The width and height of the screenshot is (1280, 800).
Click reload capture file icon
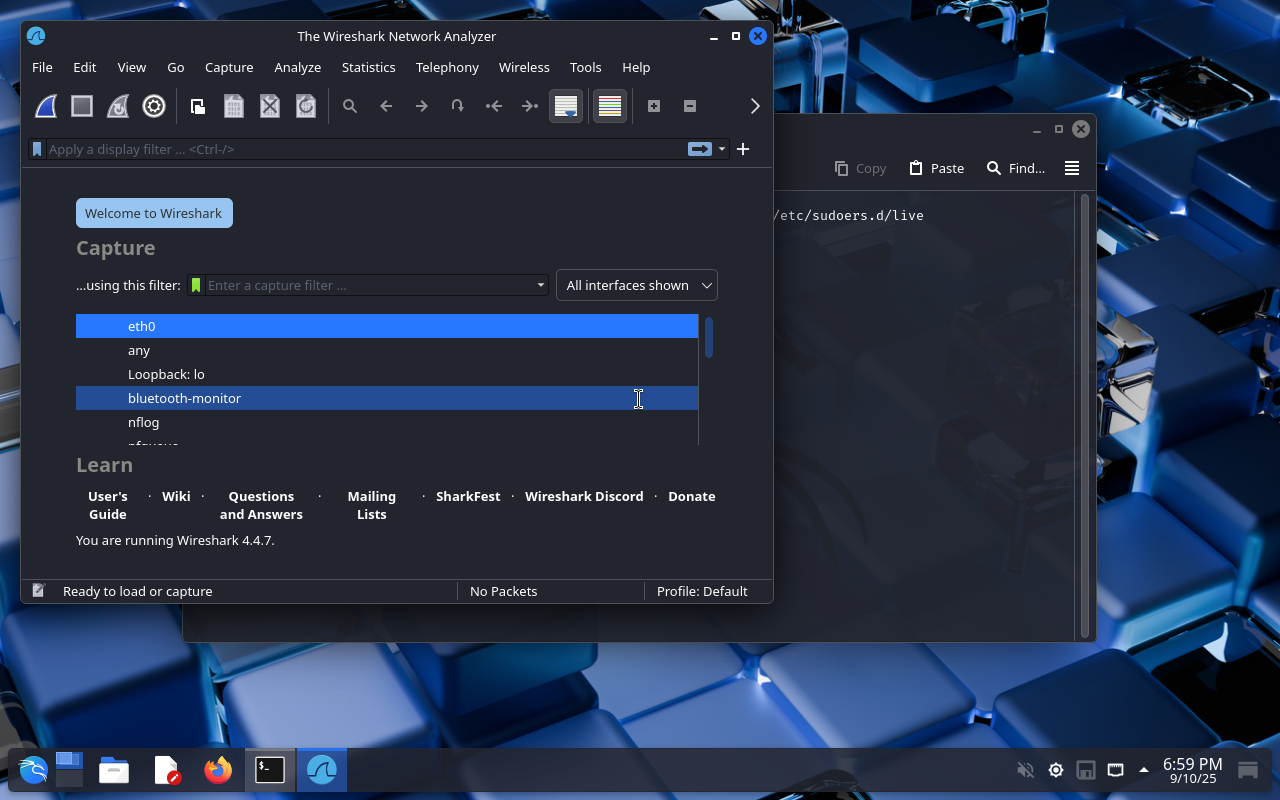pyautogui.click(x=306, y=106)
